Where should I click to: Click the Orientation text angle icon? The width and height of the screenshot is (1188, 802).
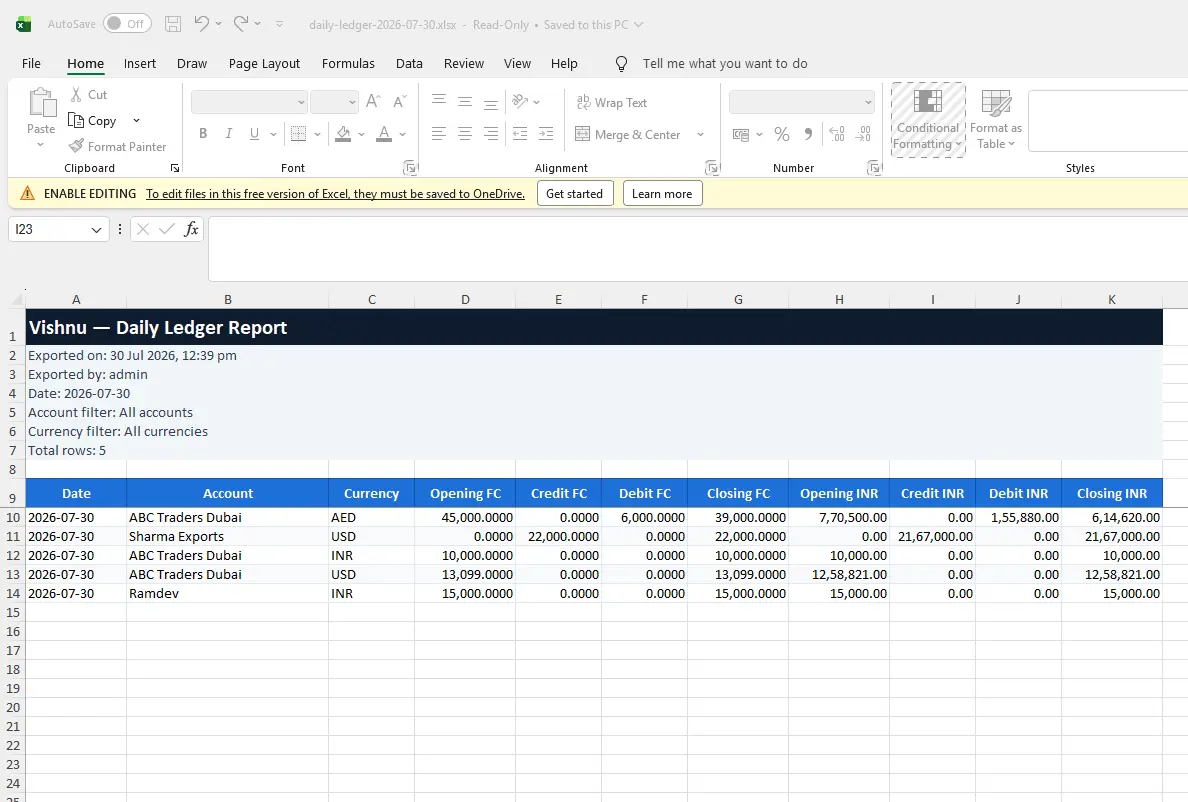tap(520, 101)
